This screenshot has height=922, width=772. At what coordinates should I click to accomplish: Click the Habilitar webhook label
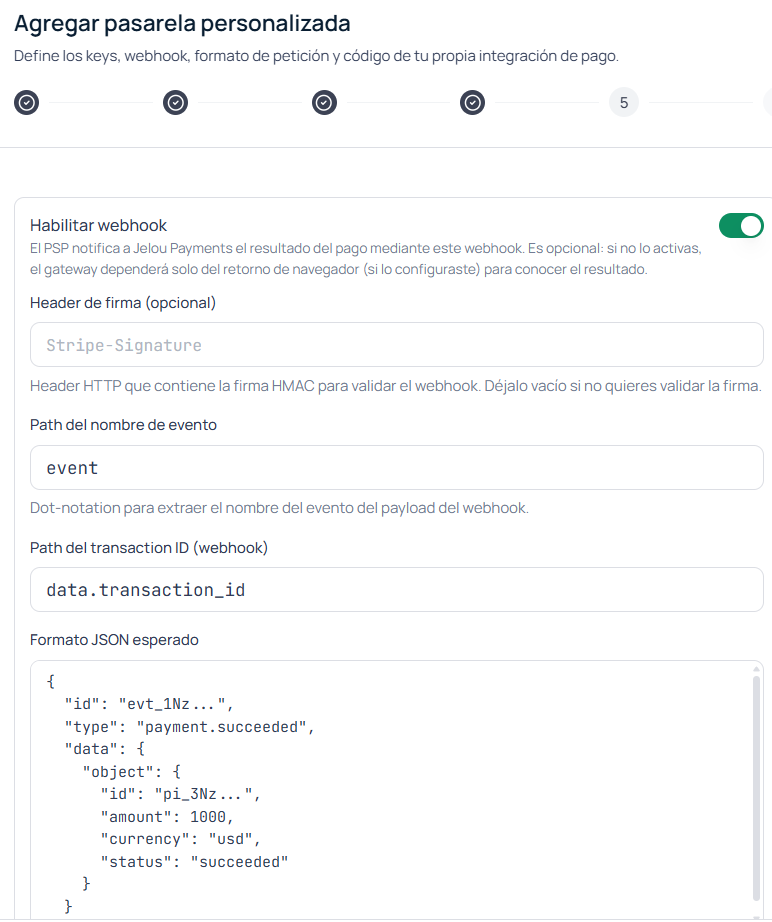point(98,225)
